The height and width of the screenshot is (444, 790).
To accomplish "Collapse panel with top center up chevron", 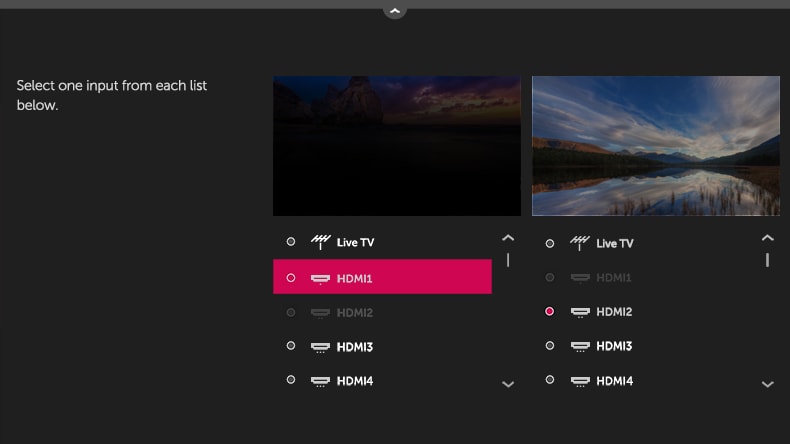I will coord(394,11).
